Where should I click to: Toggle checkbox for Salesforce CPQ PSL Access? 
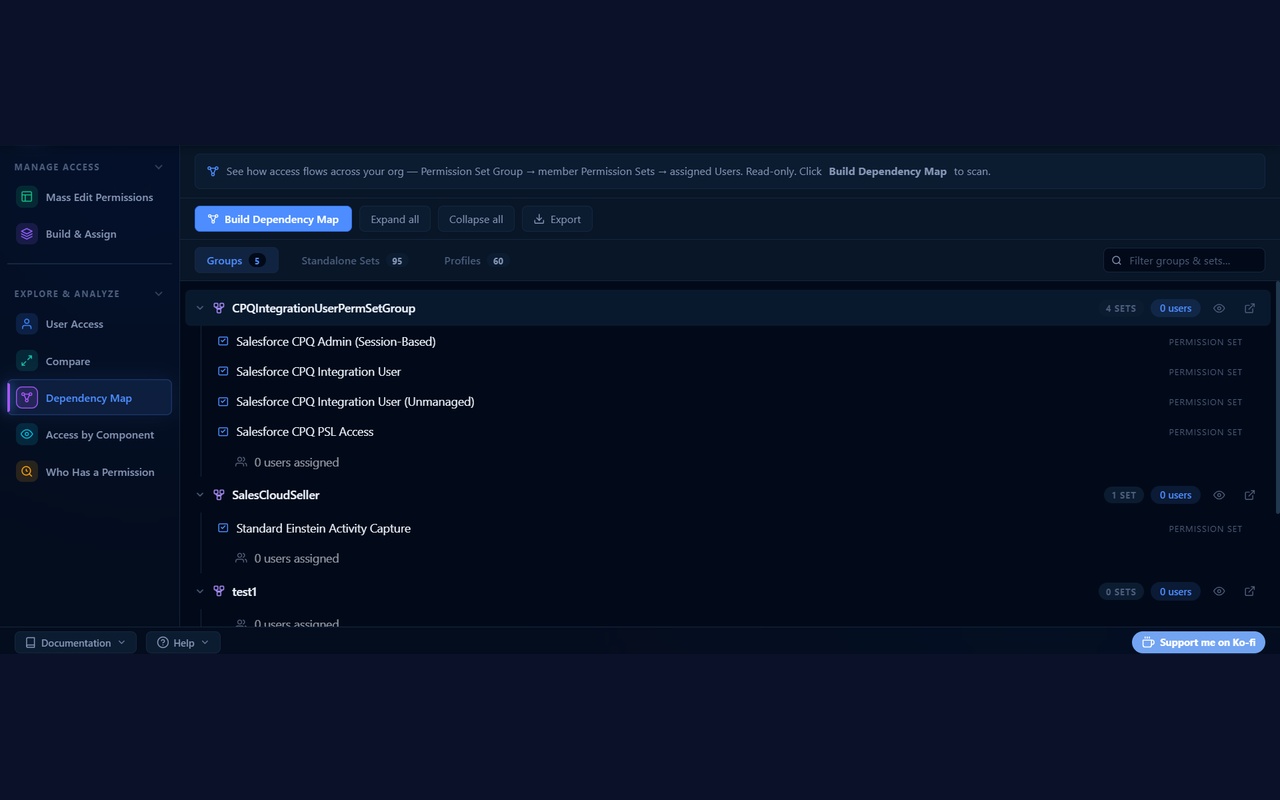[224, 431]
